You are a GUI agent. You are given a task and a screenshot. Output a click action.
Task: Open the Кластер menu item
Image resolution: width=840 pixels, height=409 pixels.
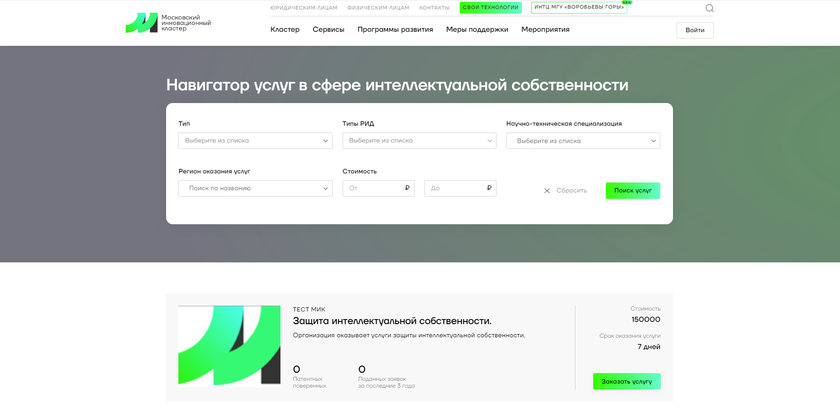coord(285,30)
